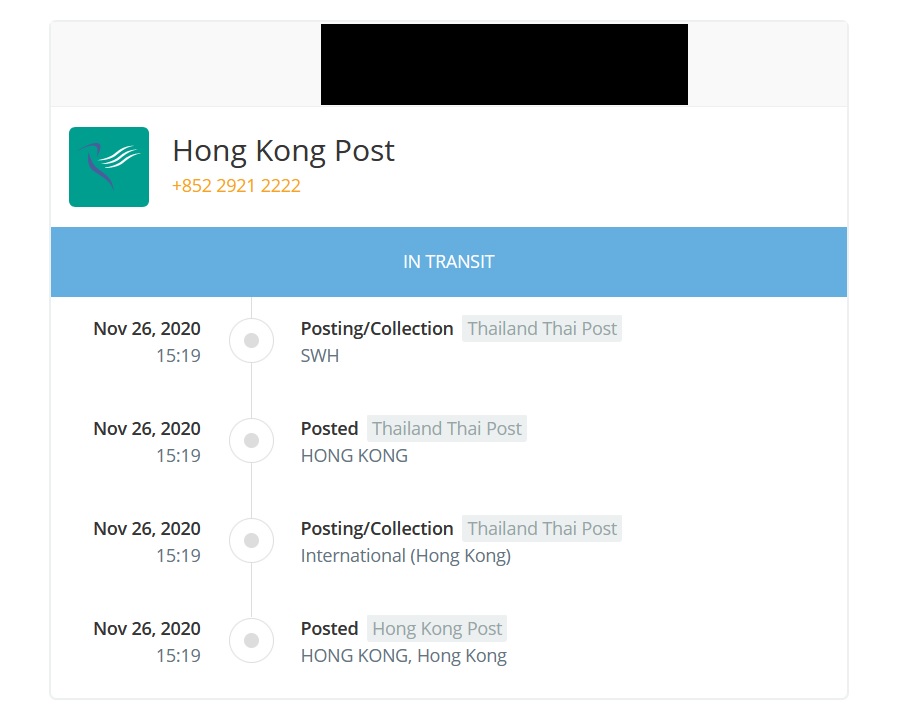Screen dimensions: 914x717
Task: Call the +852 2921 2222 phone link
Action: (x=236, y=186)
